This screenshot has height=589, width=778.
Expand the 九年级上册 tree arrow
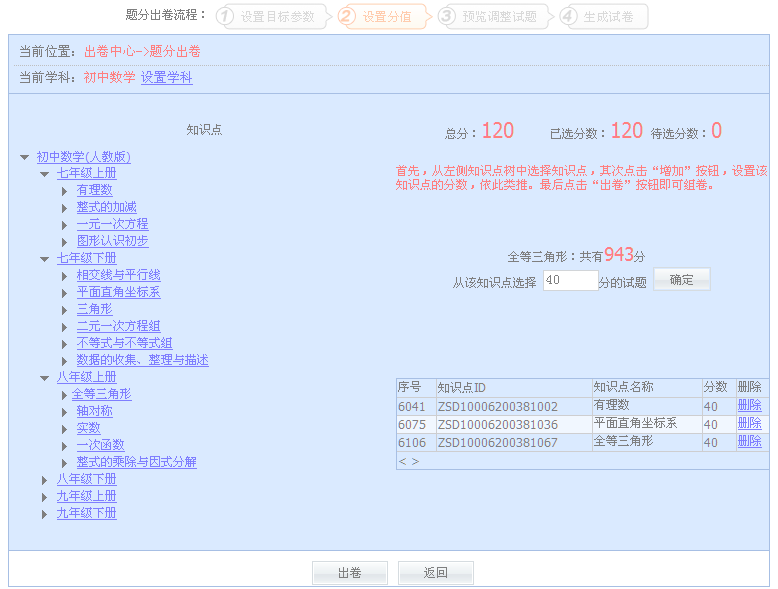44,497
